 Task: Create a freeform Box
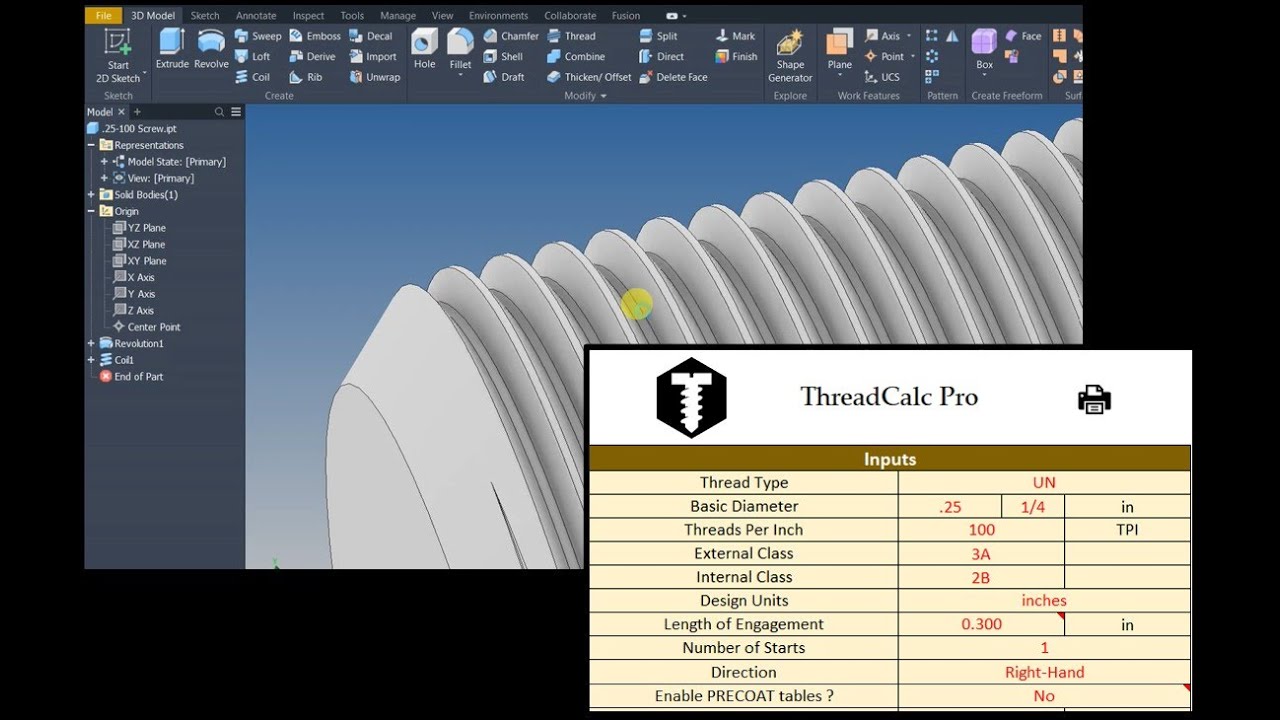pos(985,50)
